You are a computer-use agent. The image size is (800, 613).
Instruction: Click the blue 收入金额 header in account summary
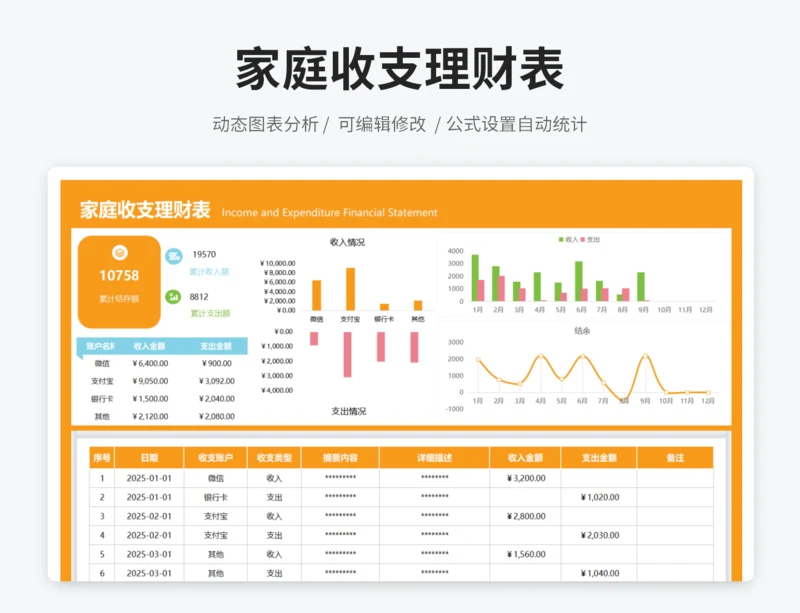click(x=149, y=346)
